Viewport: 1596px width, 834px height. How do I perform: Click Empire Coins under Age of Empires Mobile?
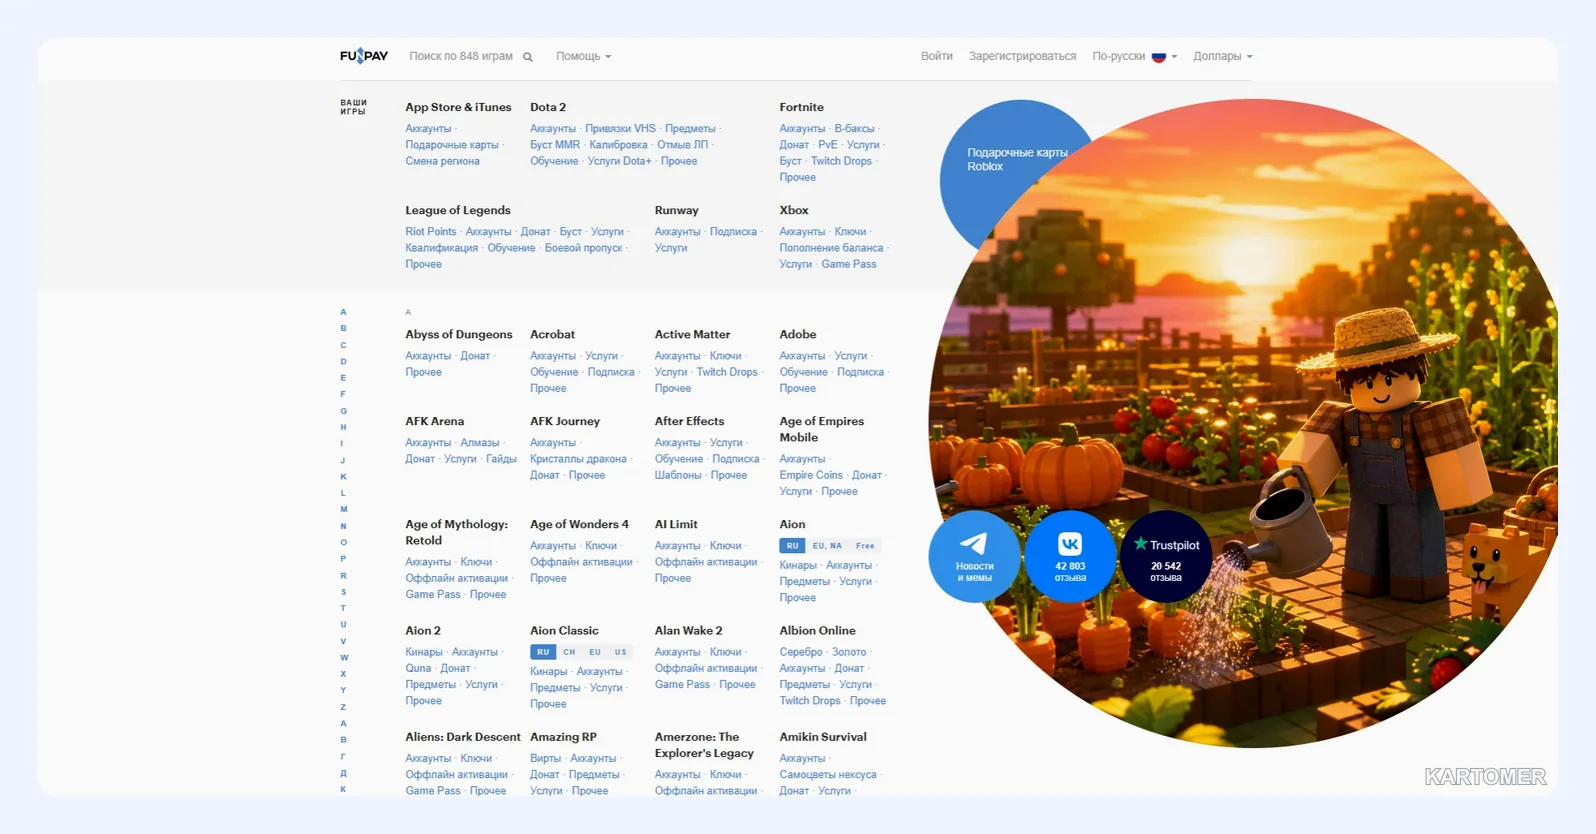tap(811, 475)
